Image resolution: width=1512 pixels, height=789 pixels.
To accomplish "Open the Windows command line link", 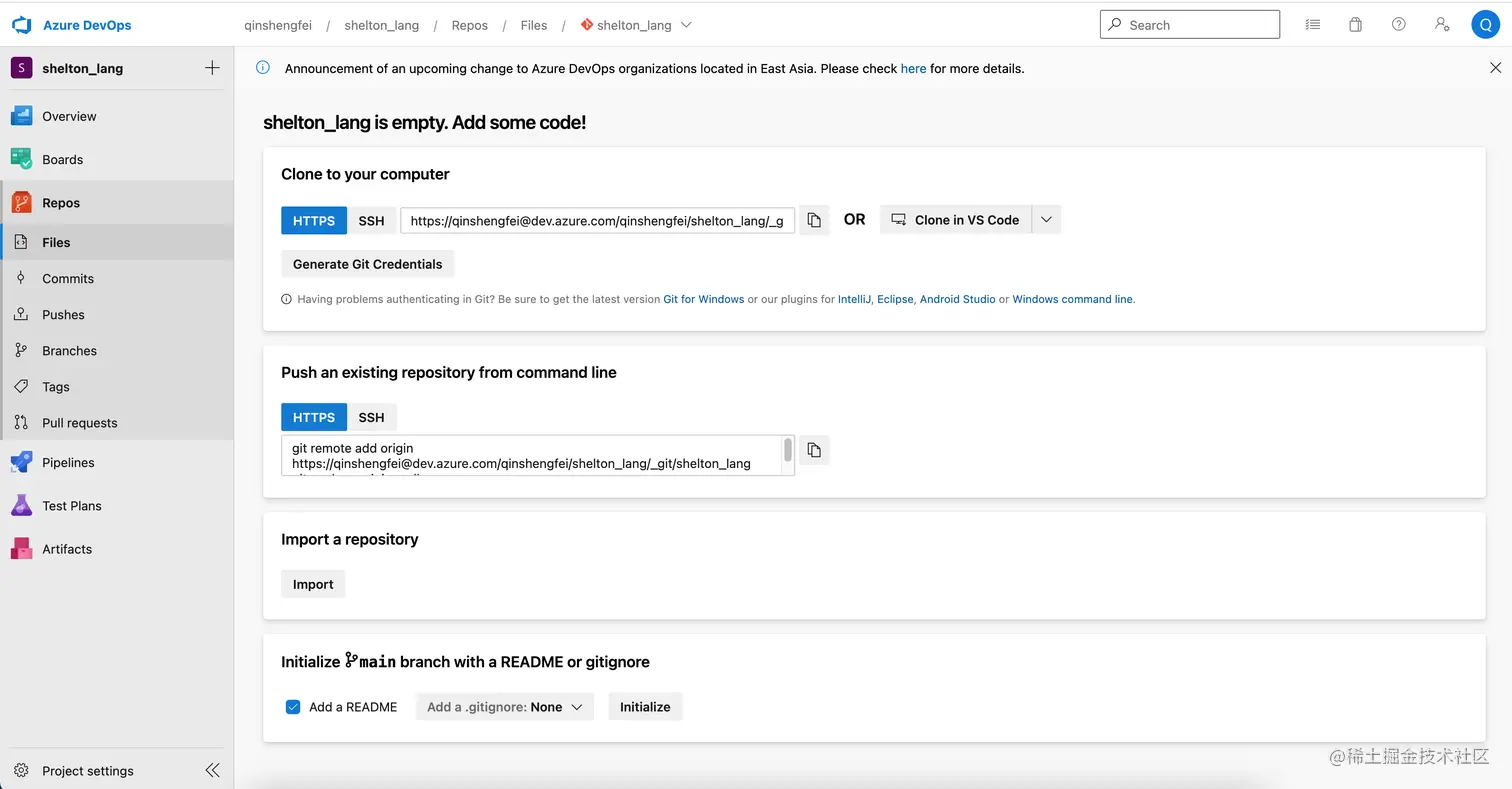I will point(1073,299).
